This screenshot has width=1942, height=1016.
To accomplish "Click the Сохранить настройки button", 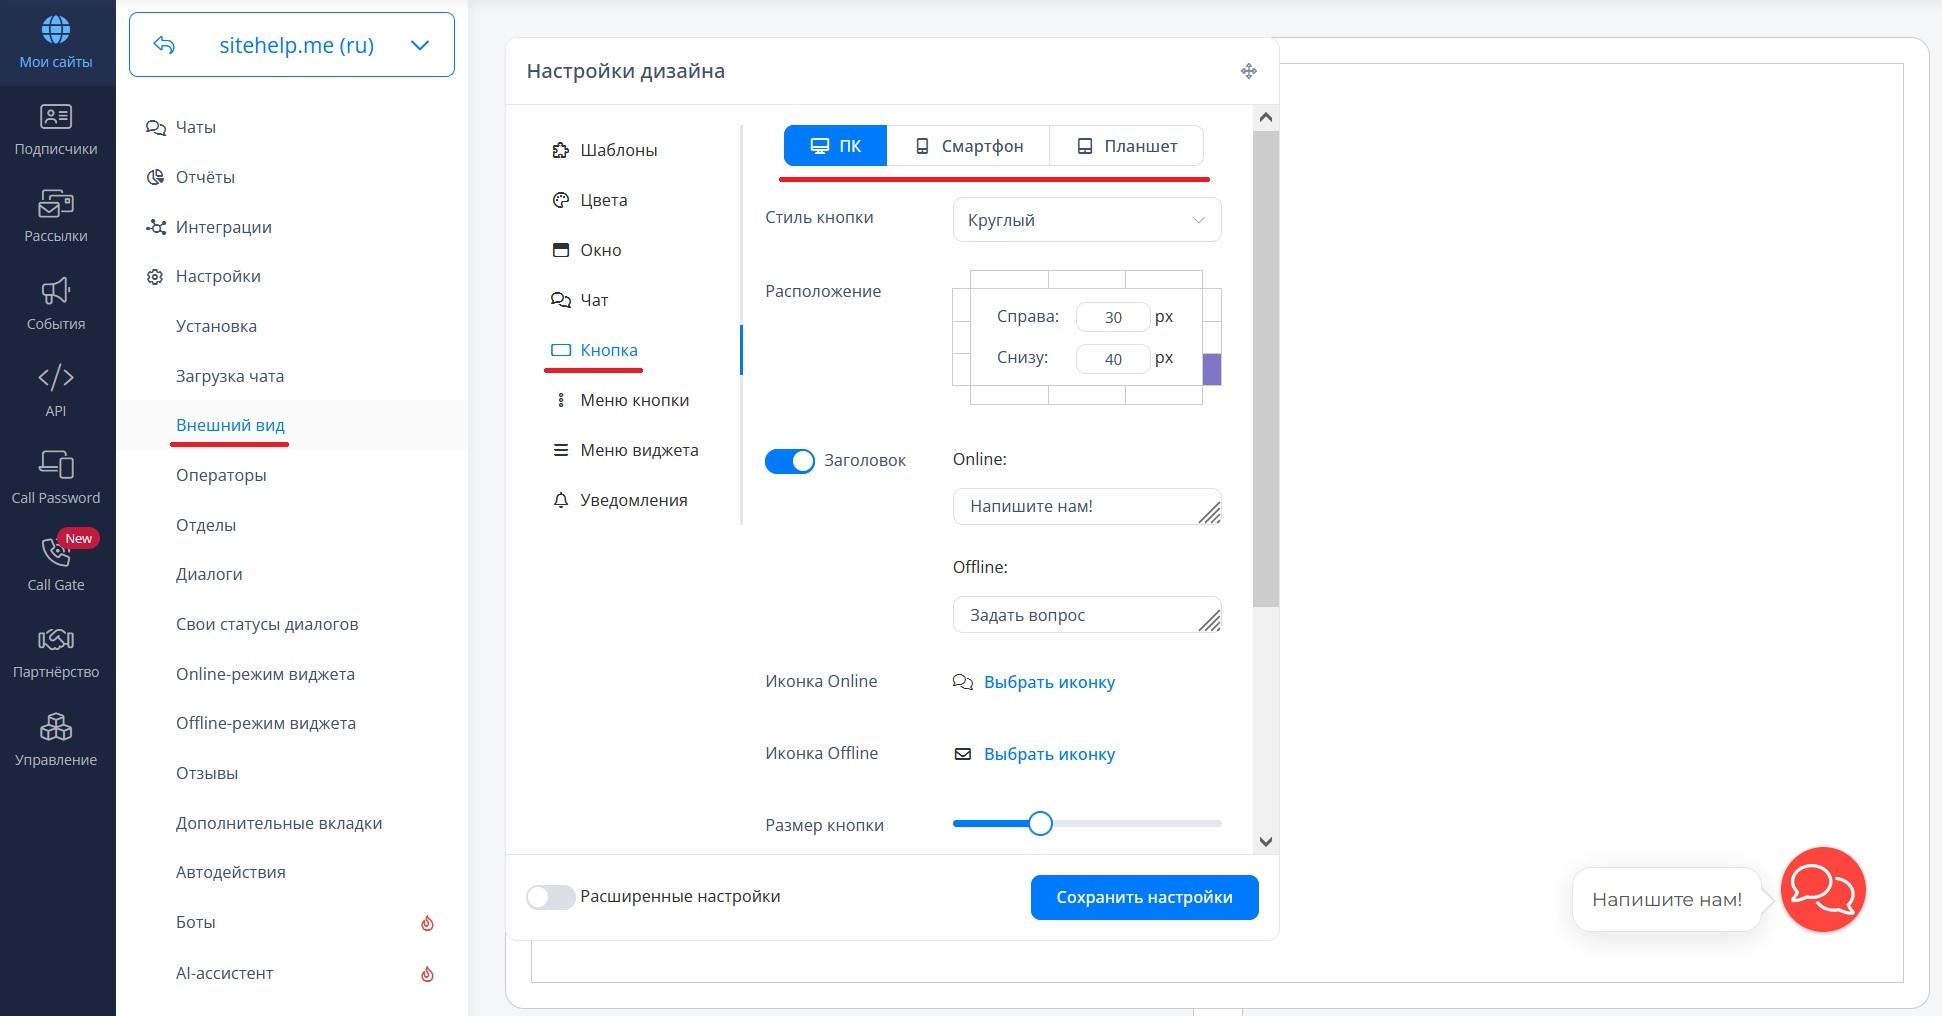I will click(1144, 897).
